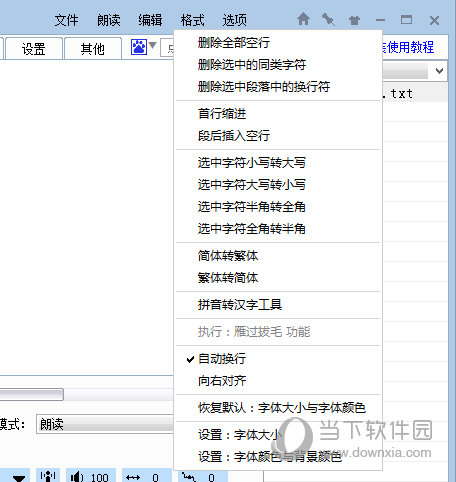
Task: Click the broadcast voice icon
Action: pos(48,476)
